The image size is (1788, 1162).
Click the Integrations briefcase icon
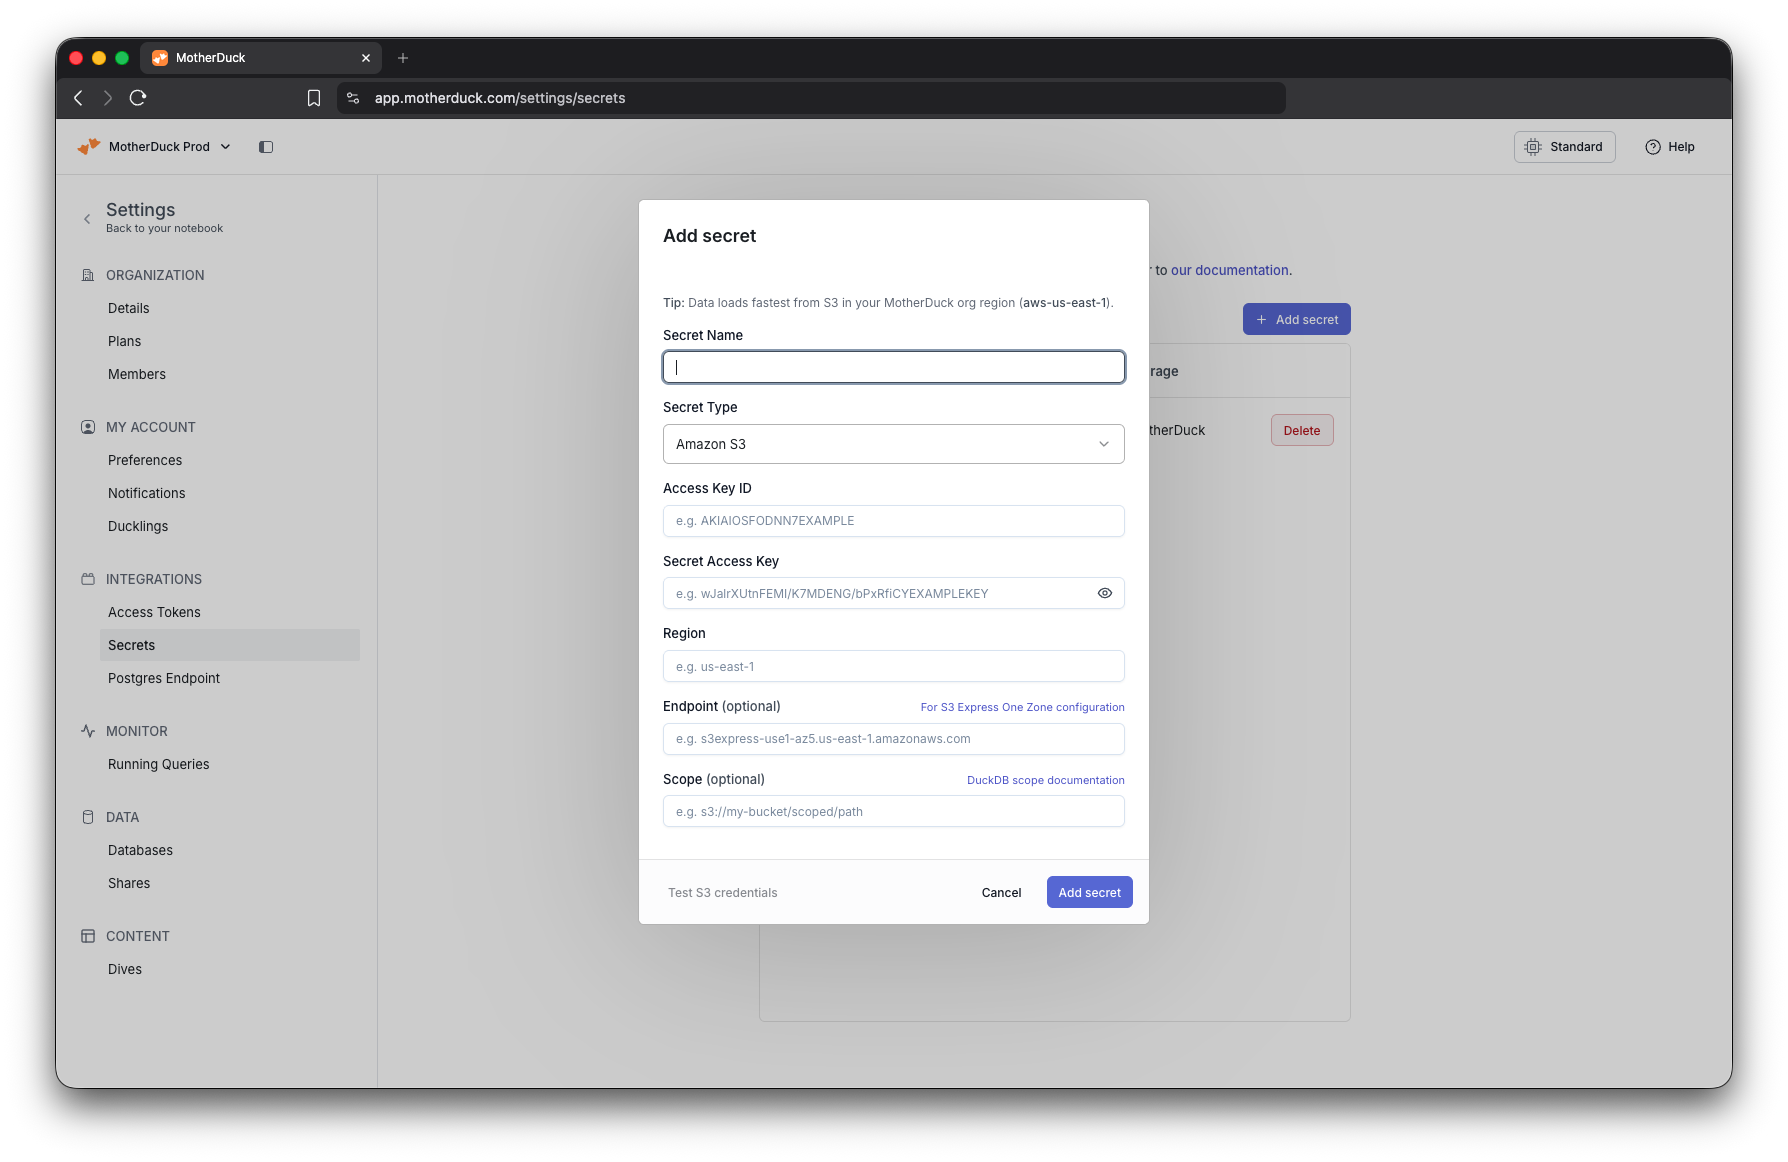click(x=88, y=579)
